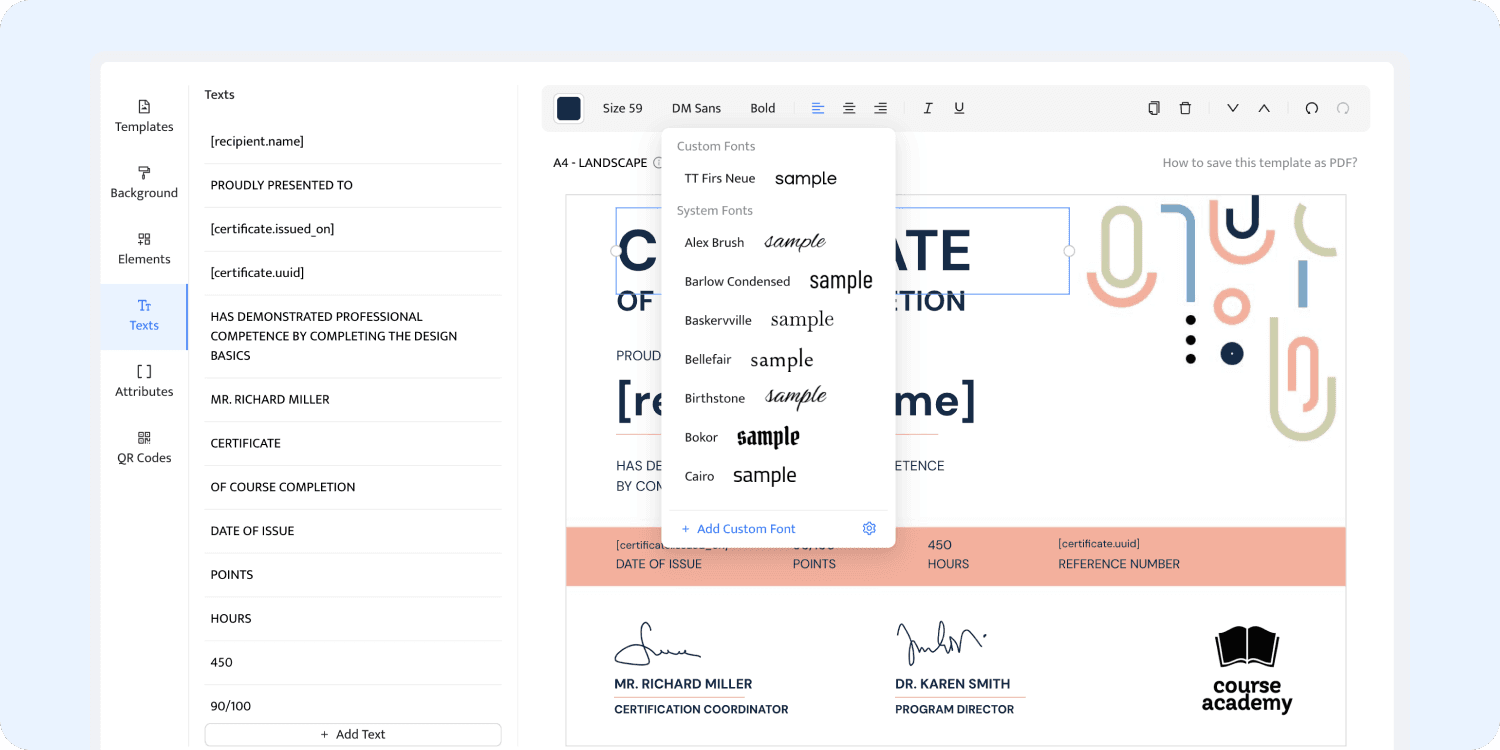The image size is (1500, 750).
Task: Select left text alignment
Action: (818, 108)
